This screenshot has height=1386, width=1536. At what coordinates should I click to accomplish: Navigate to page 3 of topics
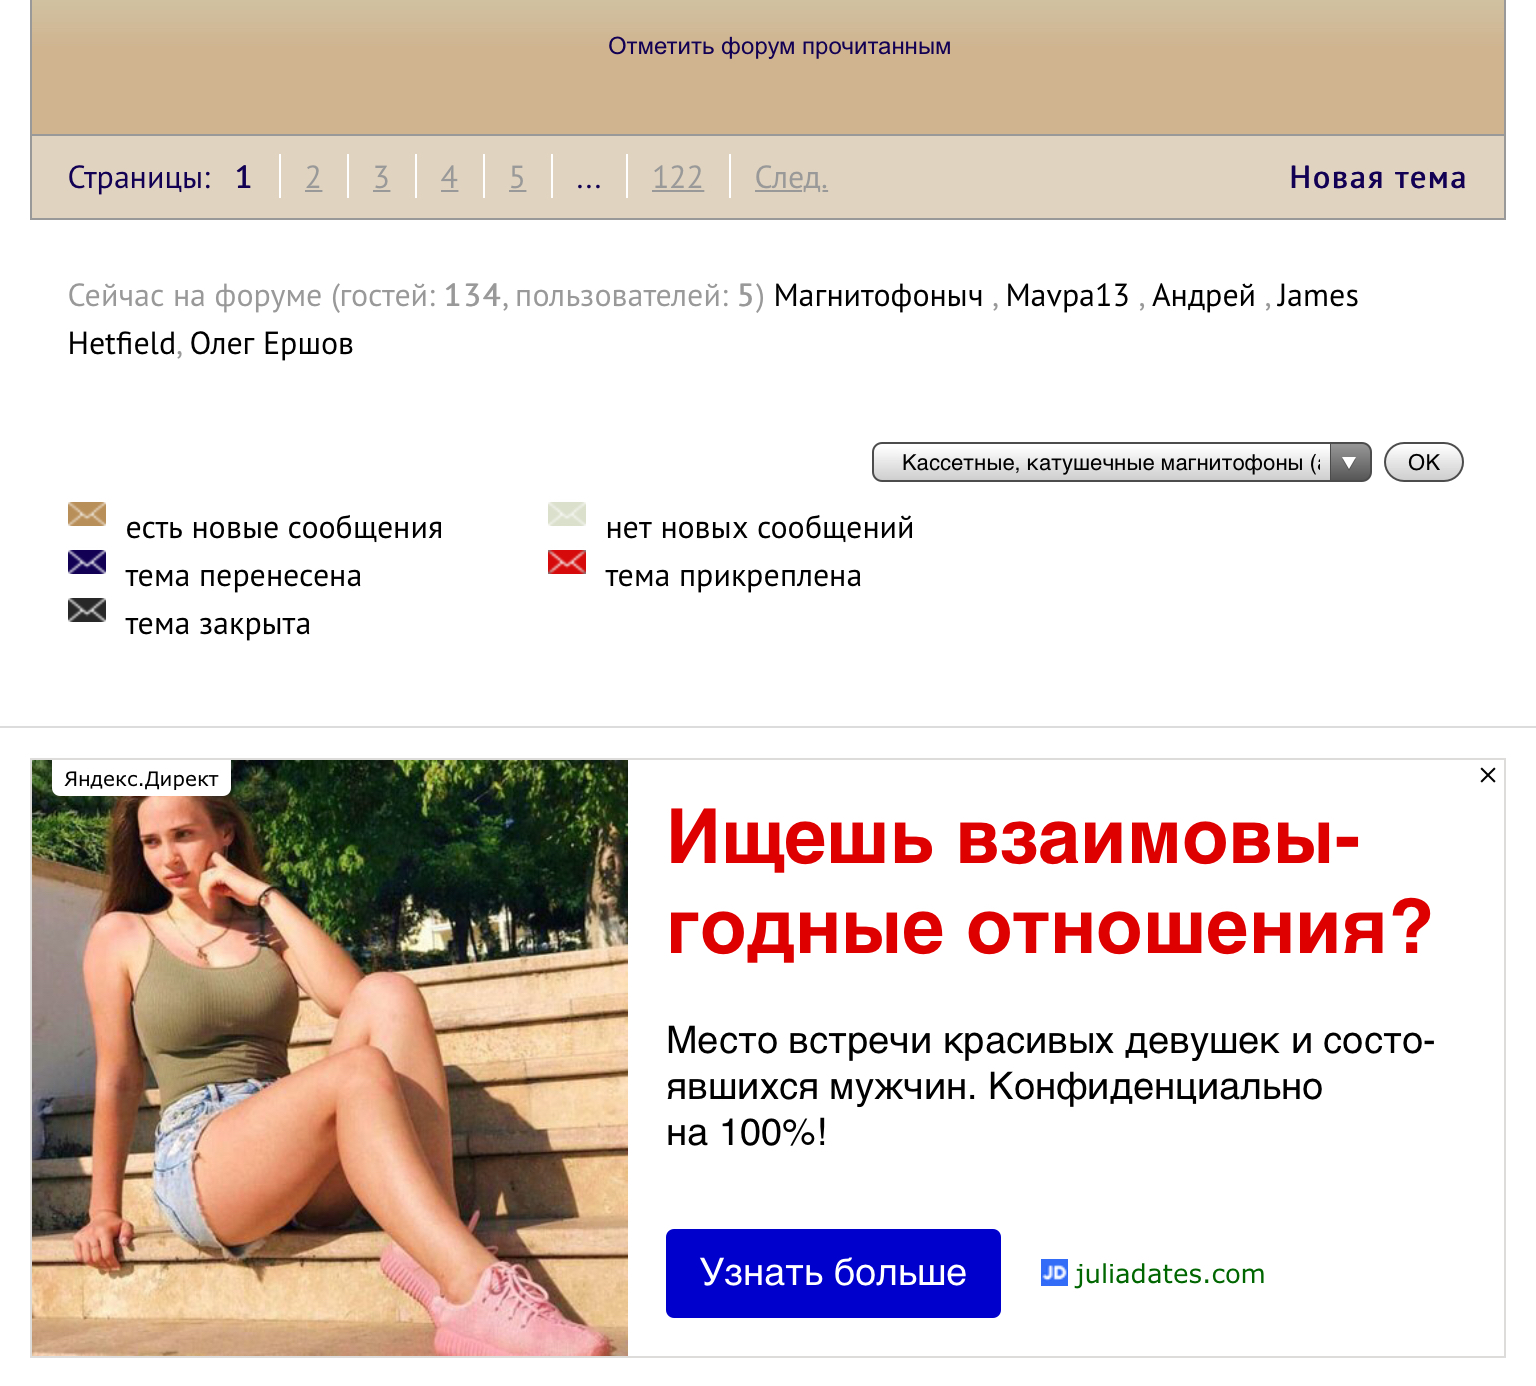[x=381, y=178]
